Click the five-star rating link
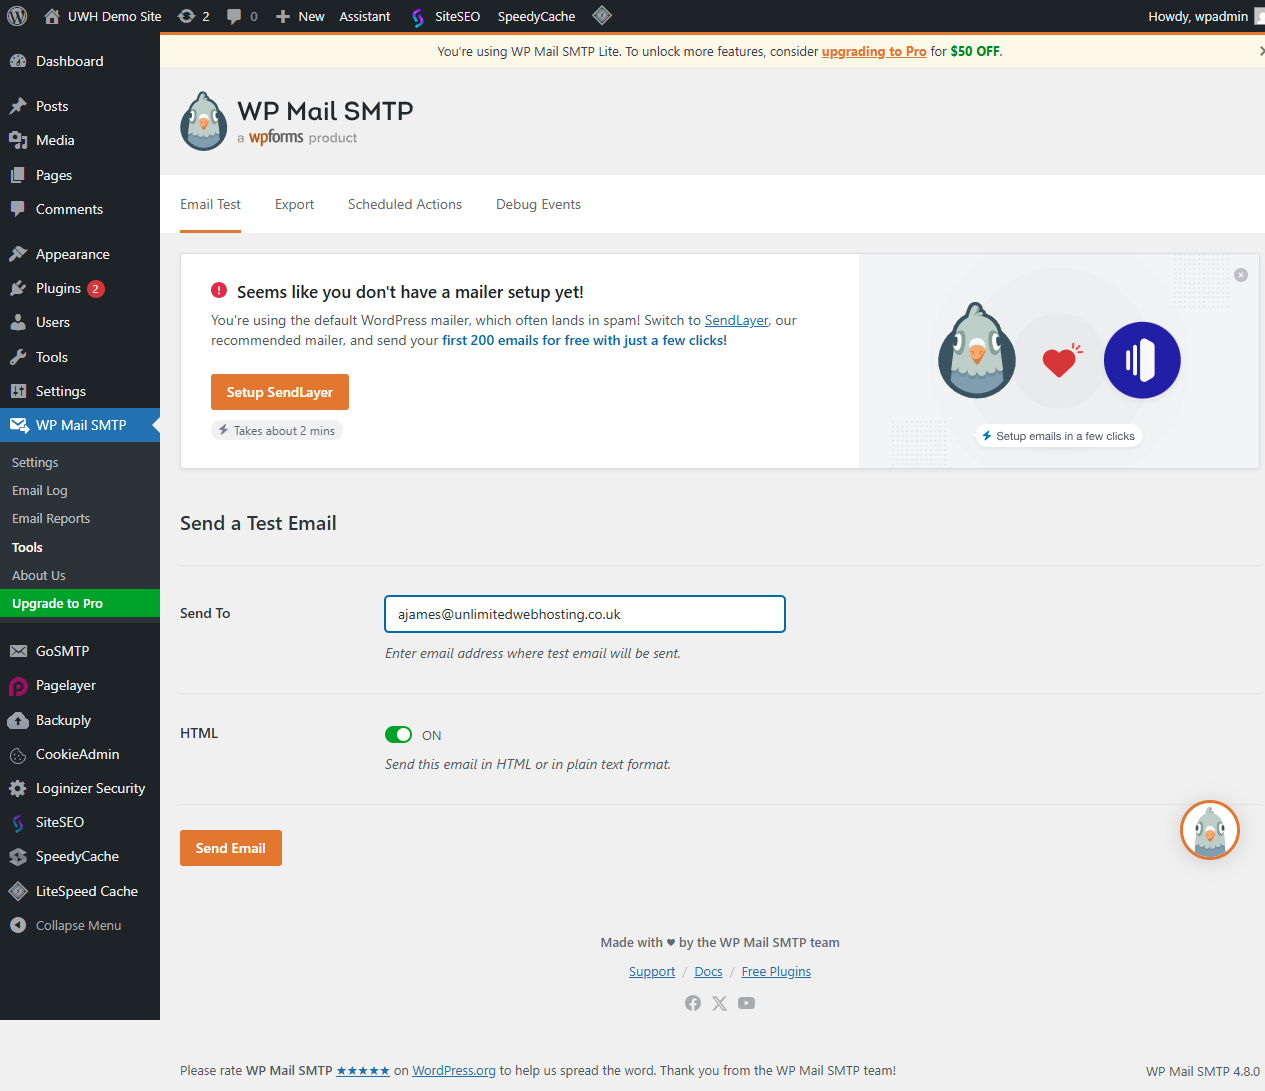This screenshot has height=1091, width=1265. click(363, 1070)
